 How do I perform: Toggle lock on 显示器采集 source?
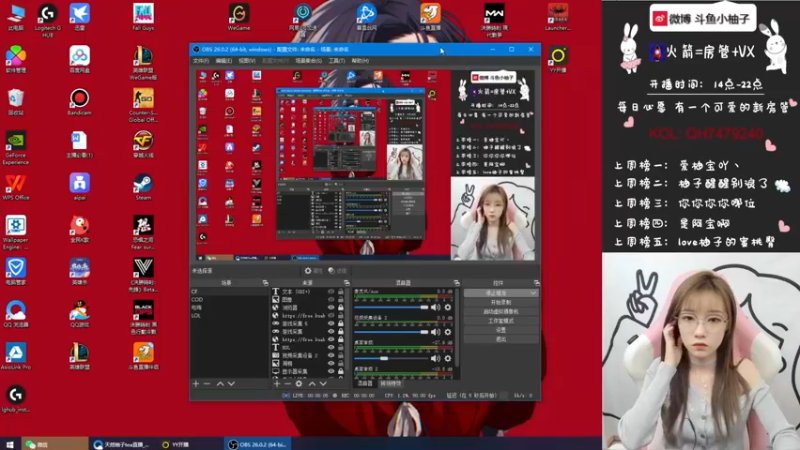coord(340,371)
